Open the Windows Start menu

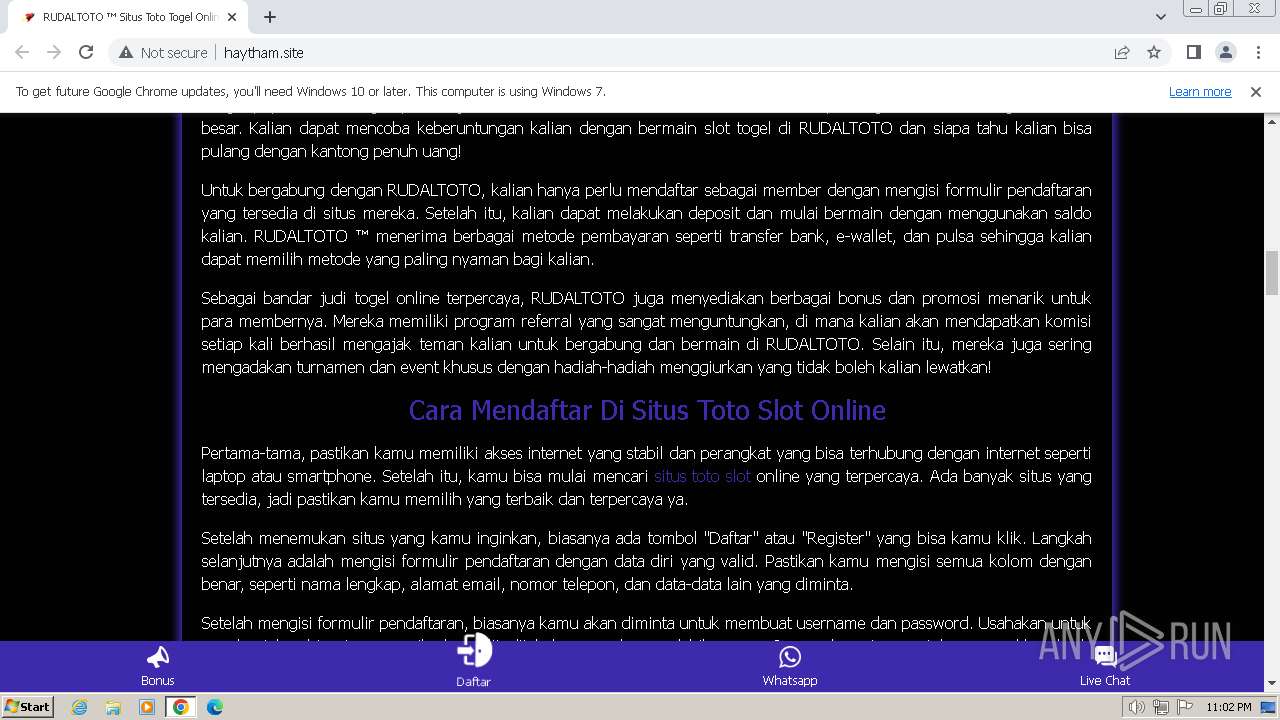click(27, 707)
